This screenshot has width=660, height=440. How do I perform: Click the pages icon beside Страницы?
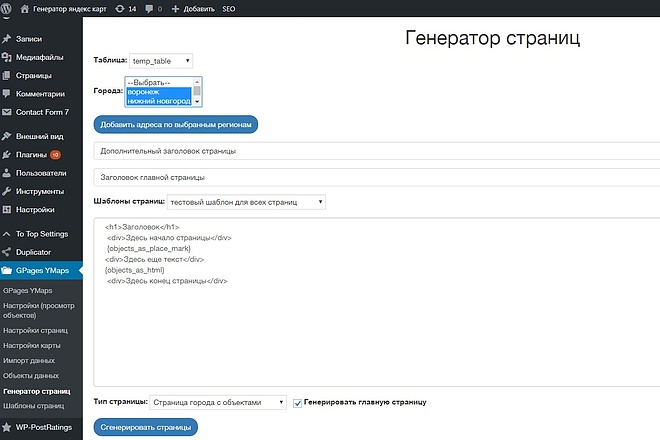tap(6, 75)
